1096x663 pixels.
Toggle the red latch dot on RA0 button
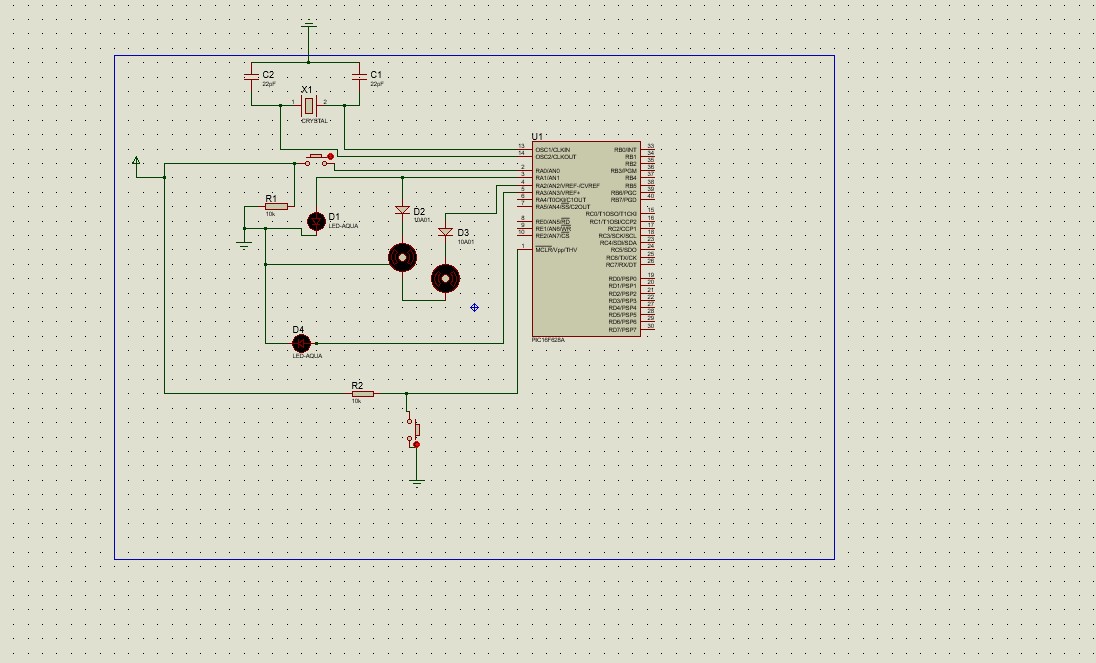click(331, 156)
